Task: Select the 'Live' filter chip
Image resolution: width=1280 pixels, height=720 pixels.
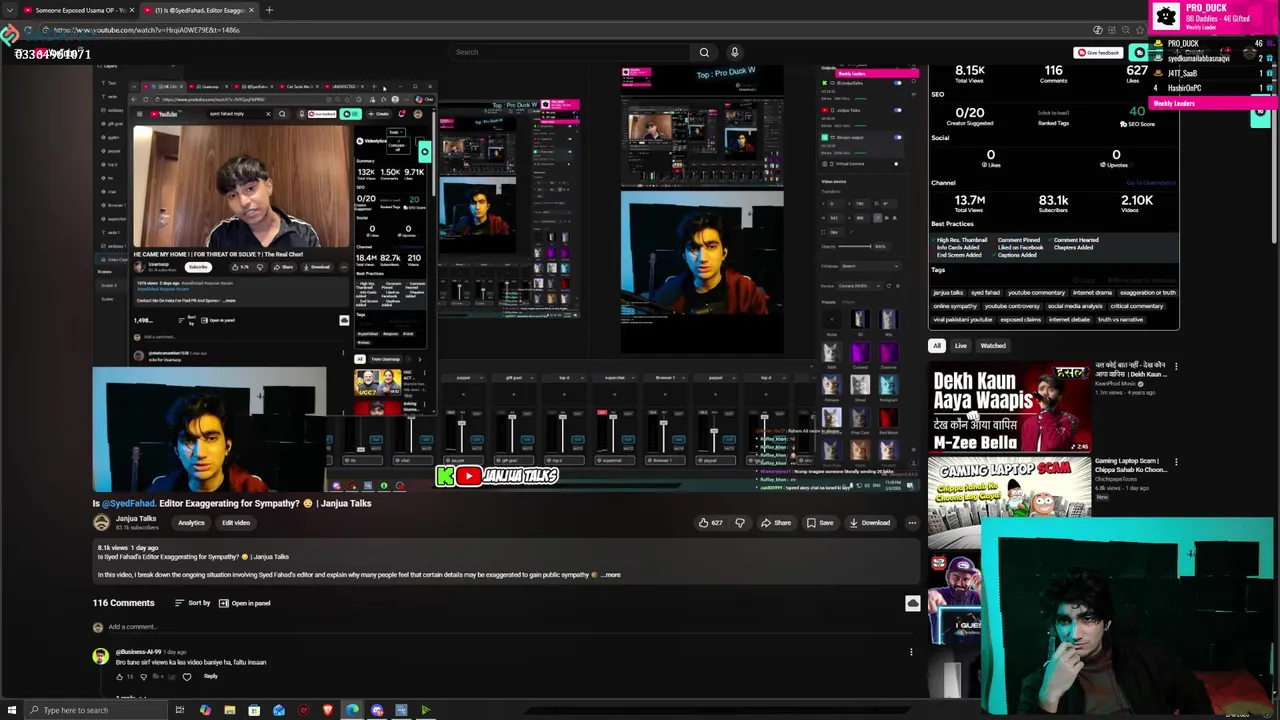Action: tap(961, 346)
